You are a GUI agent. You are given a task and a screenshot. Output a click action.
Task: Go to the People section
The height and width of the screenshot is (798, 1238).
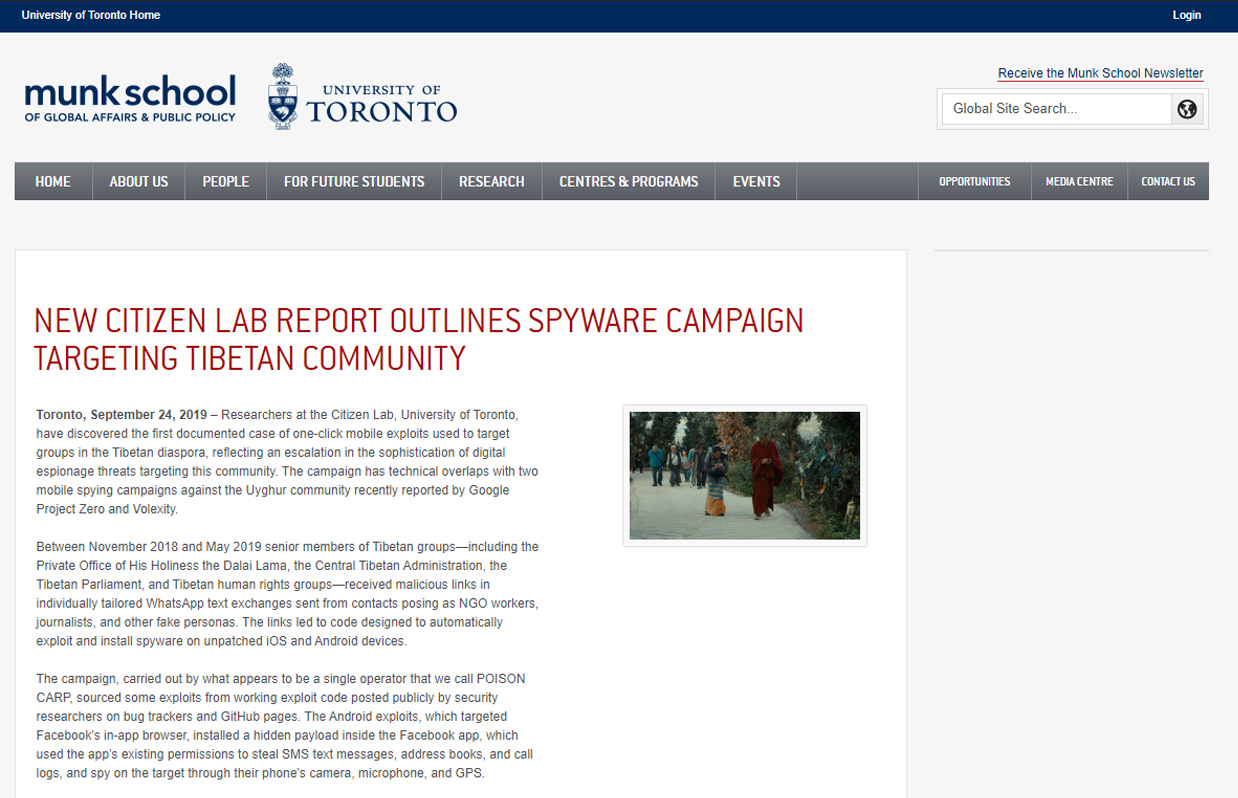226,181
